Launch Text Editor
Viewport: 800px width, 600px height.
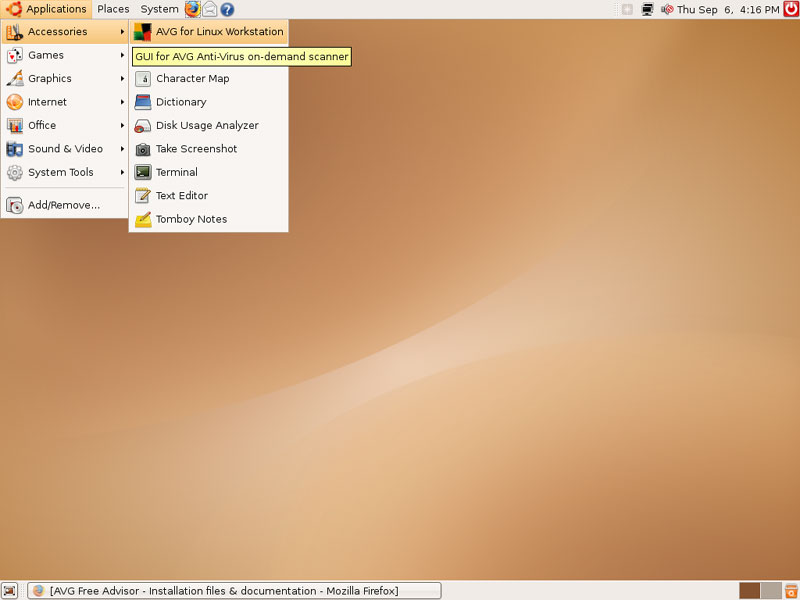click(x=209, y=196)
